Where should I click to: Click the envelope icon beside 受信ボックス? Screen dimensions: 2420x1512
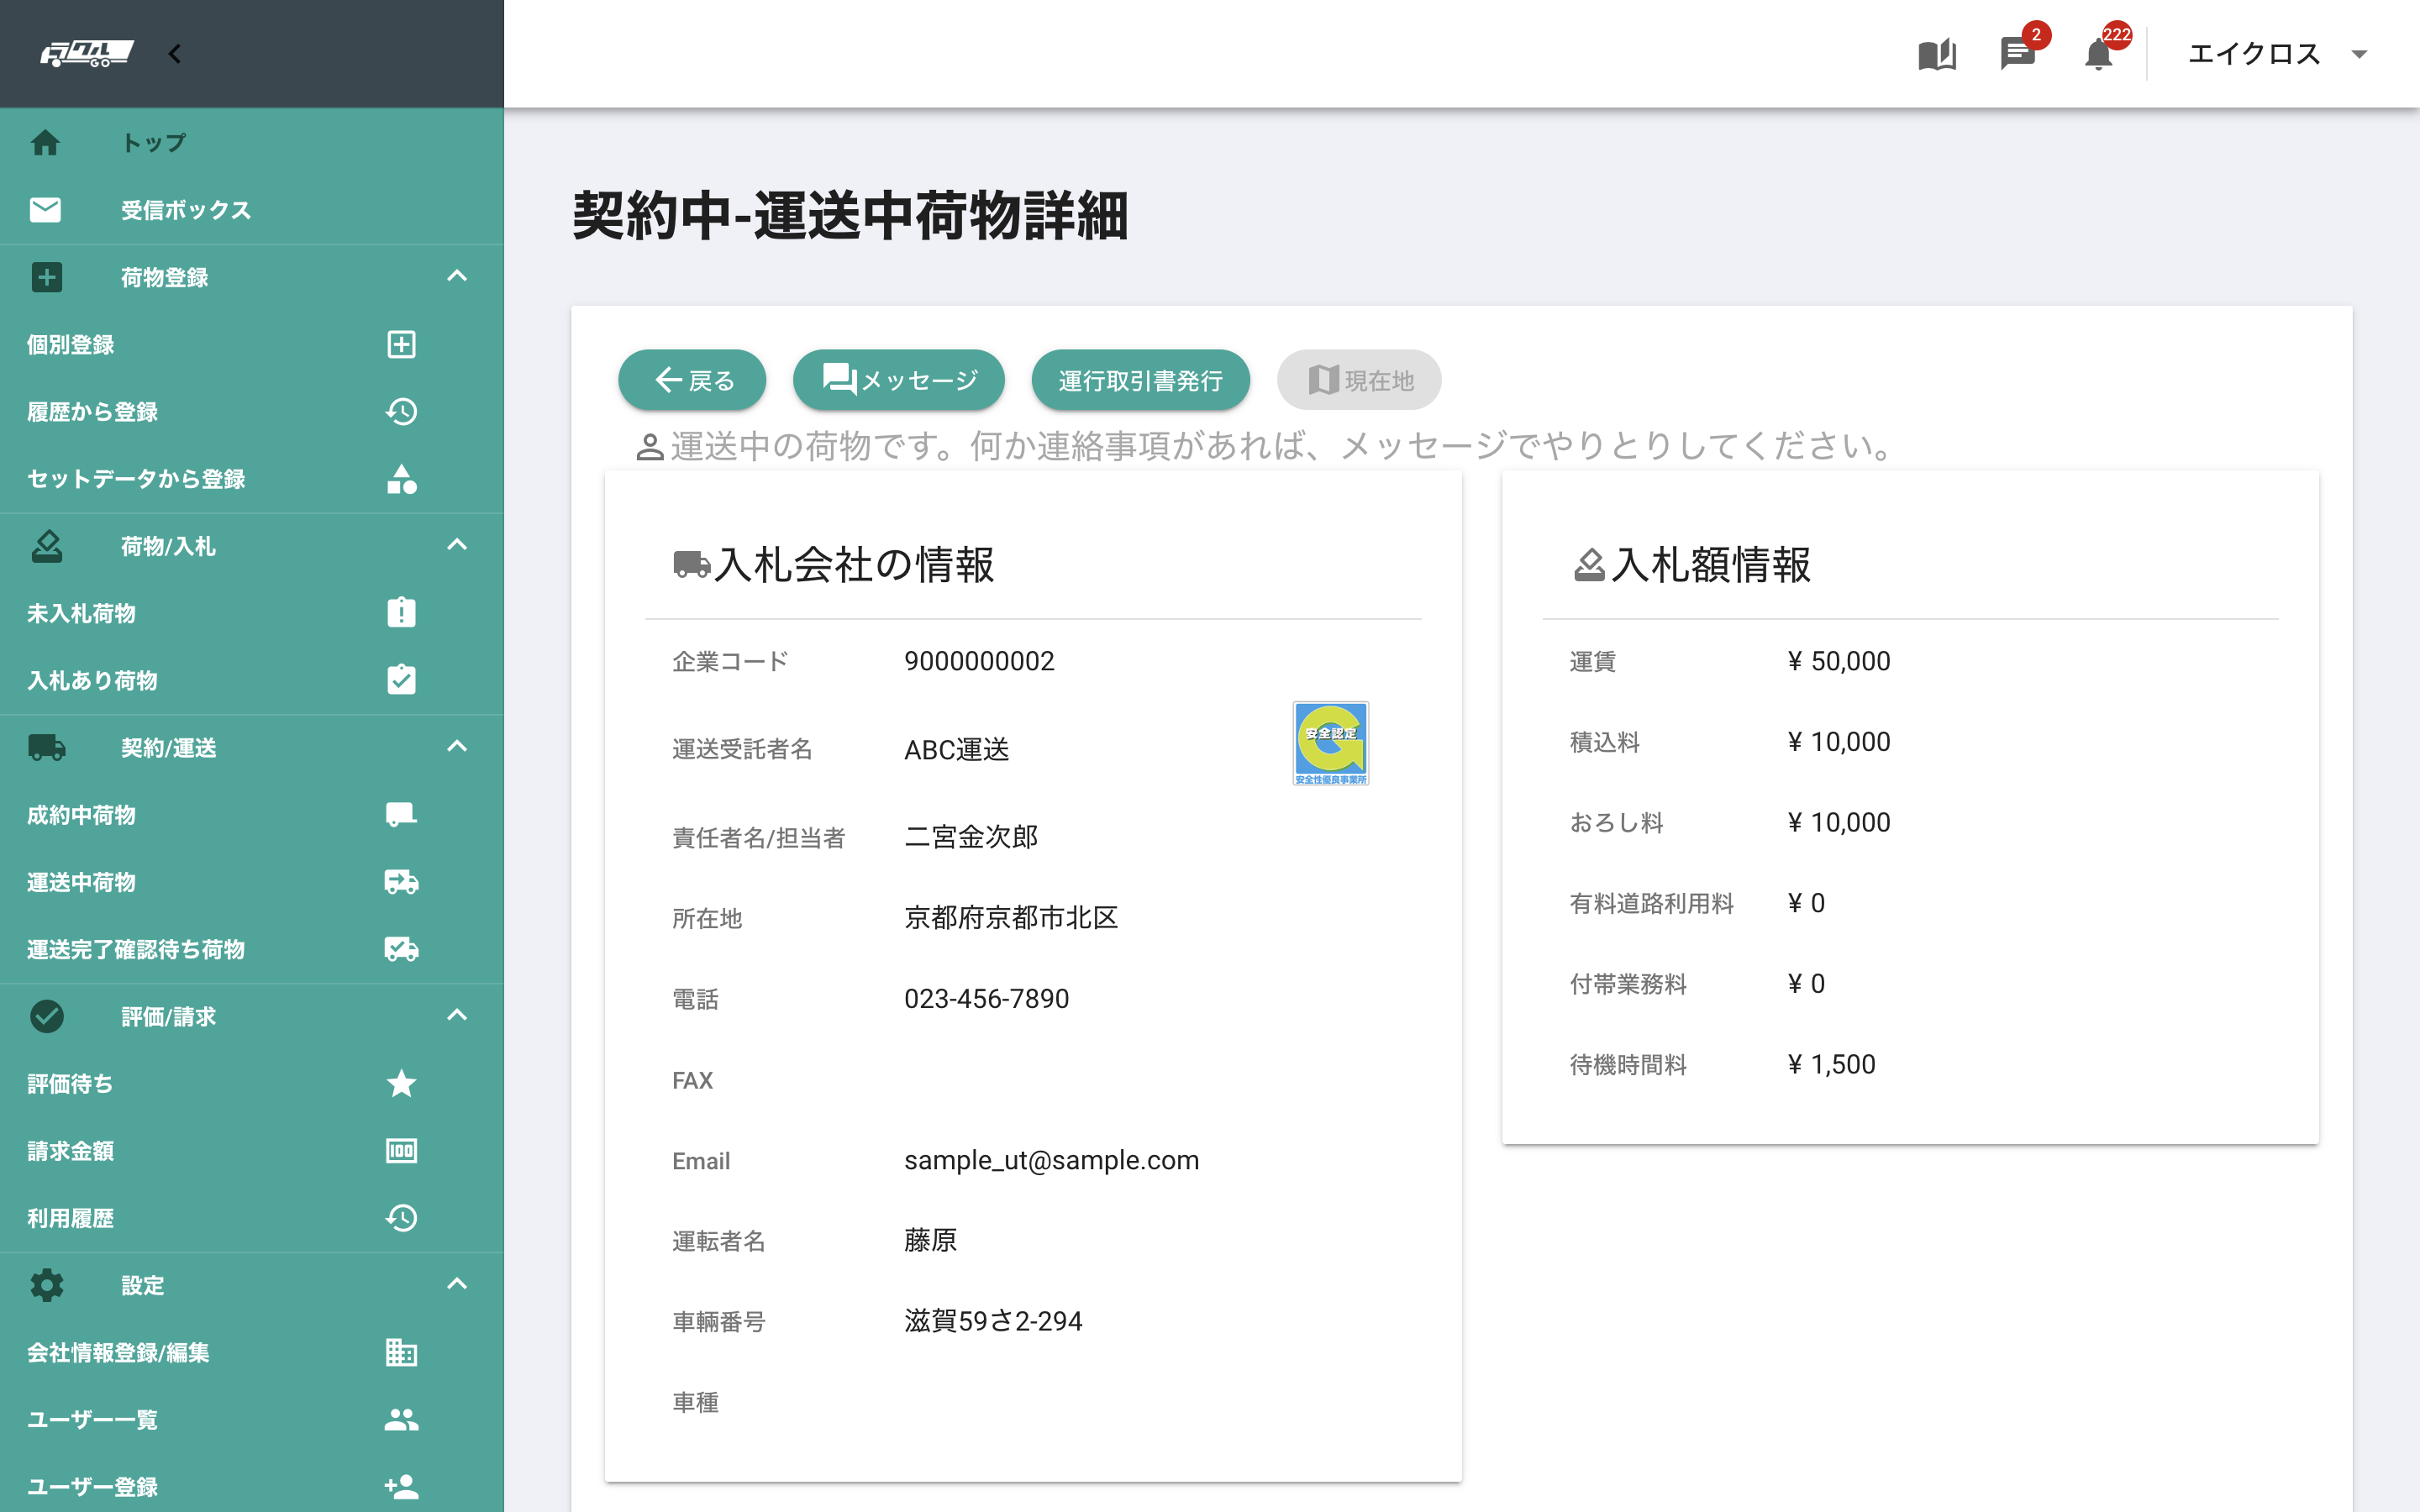[45, 210]
